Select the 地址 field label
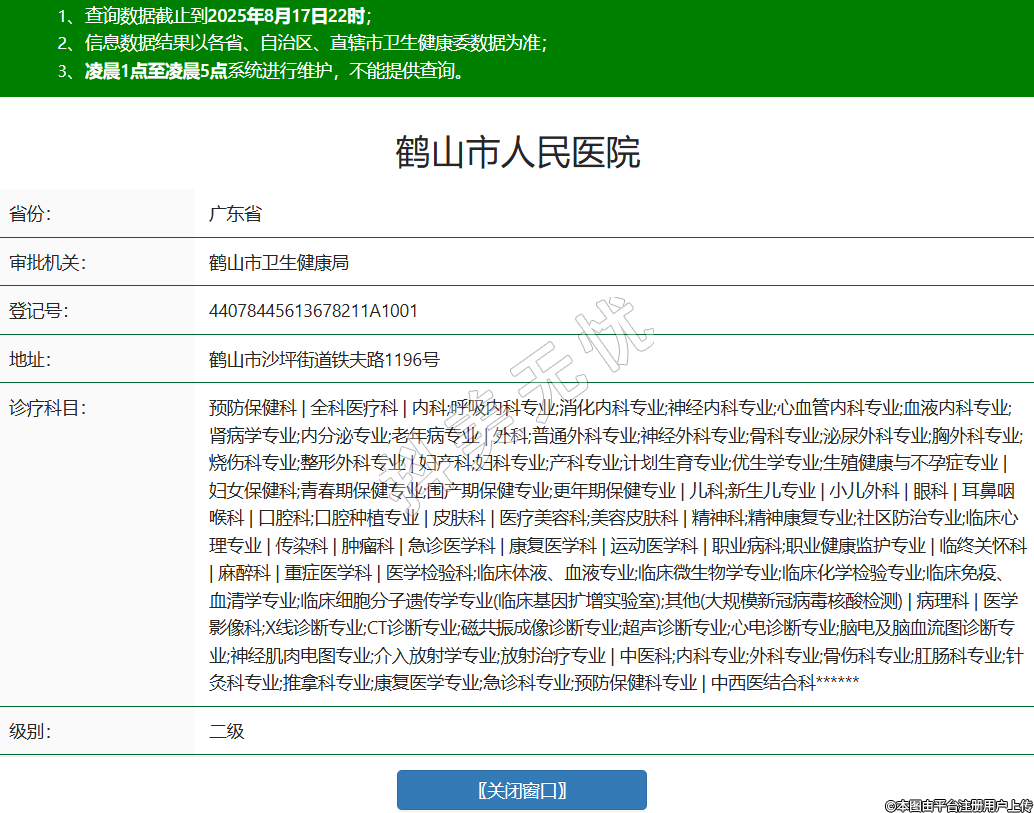Viewport: 1034px width, 813px height. (x=30, y=359)
